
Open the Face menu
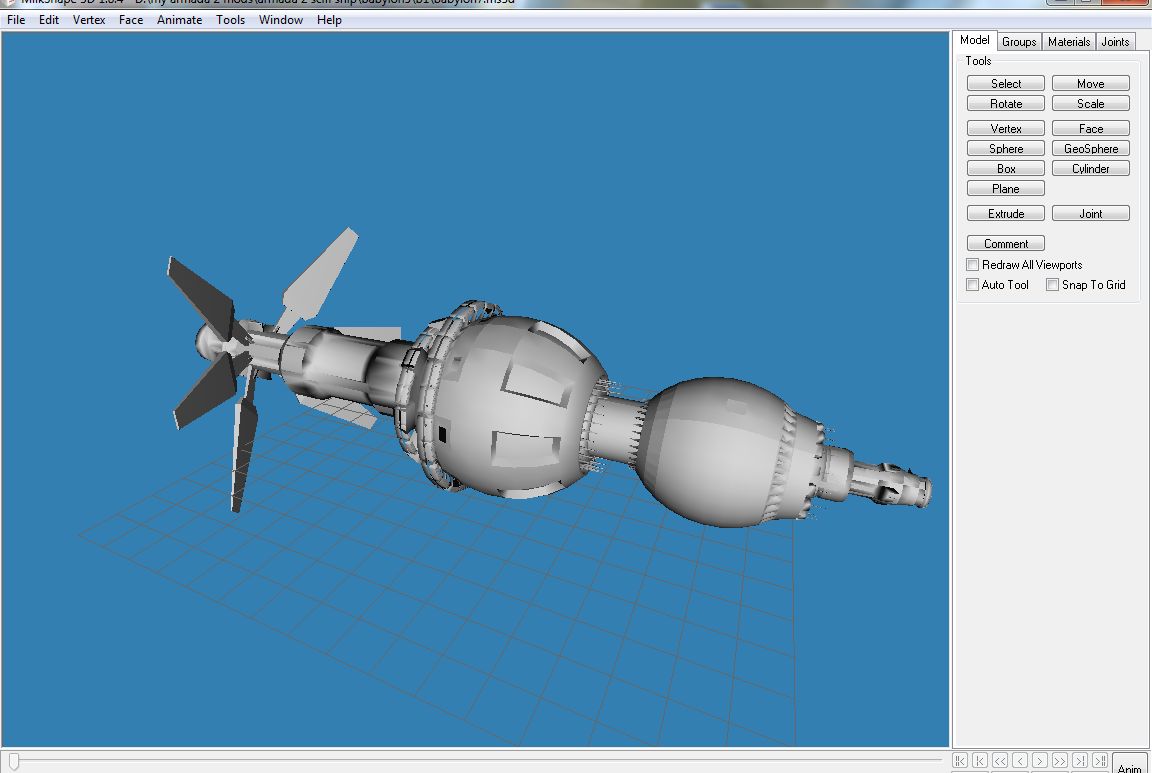click(x=131, y=20)
